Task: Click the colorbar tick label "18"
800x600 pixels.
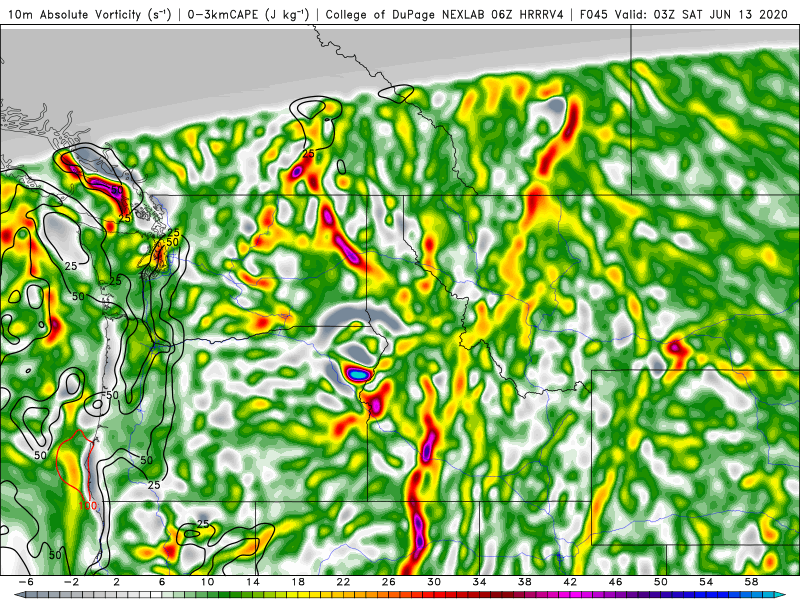Action: [x=298, y=582]
